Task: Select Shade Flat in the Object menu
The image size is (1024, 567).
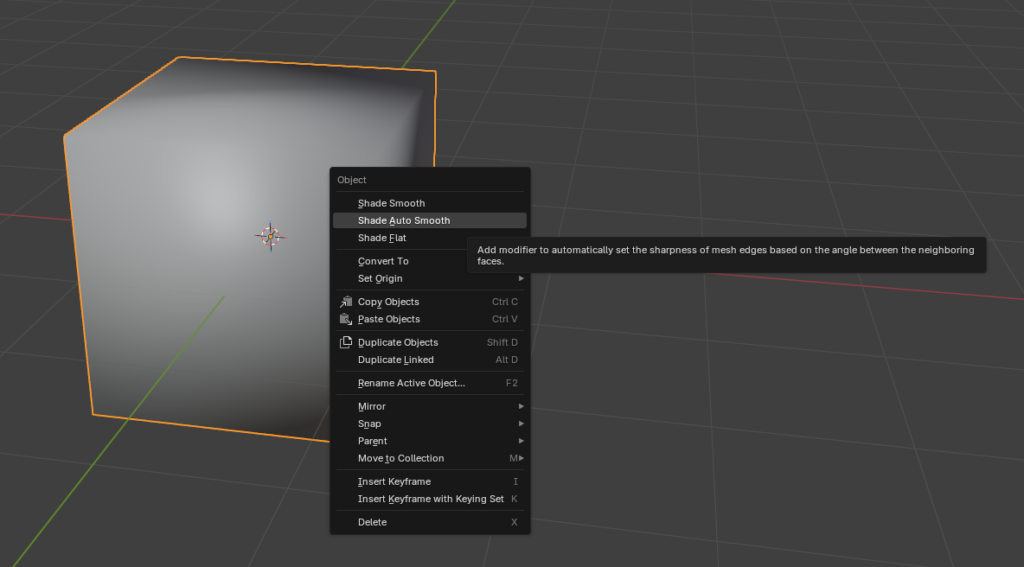Action: point(382,238)
